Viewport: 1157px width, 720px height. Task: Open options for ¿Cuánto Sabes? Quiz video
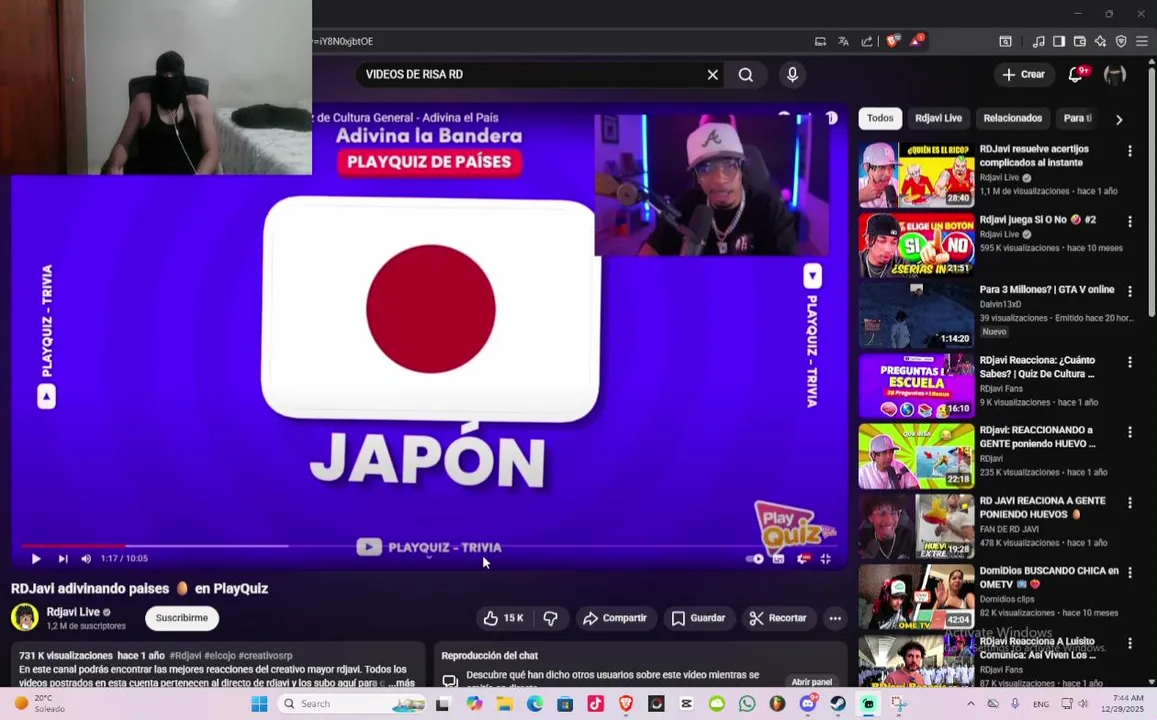tap(1129, 362)
